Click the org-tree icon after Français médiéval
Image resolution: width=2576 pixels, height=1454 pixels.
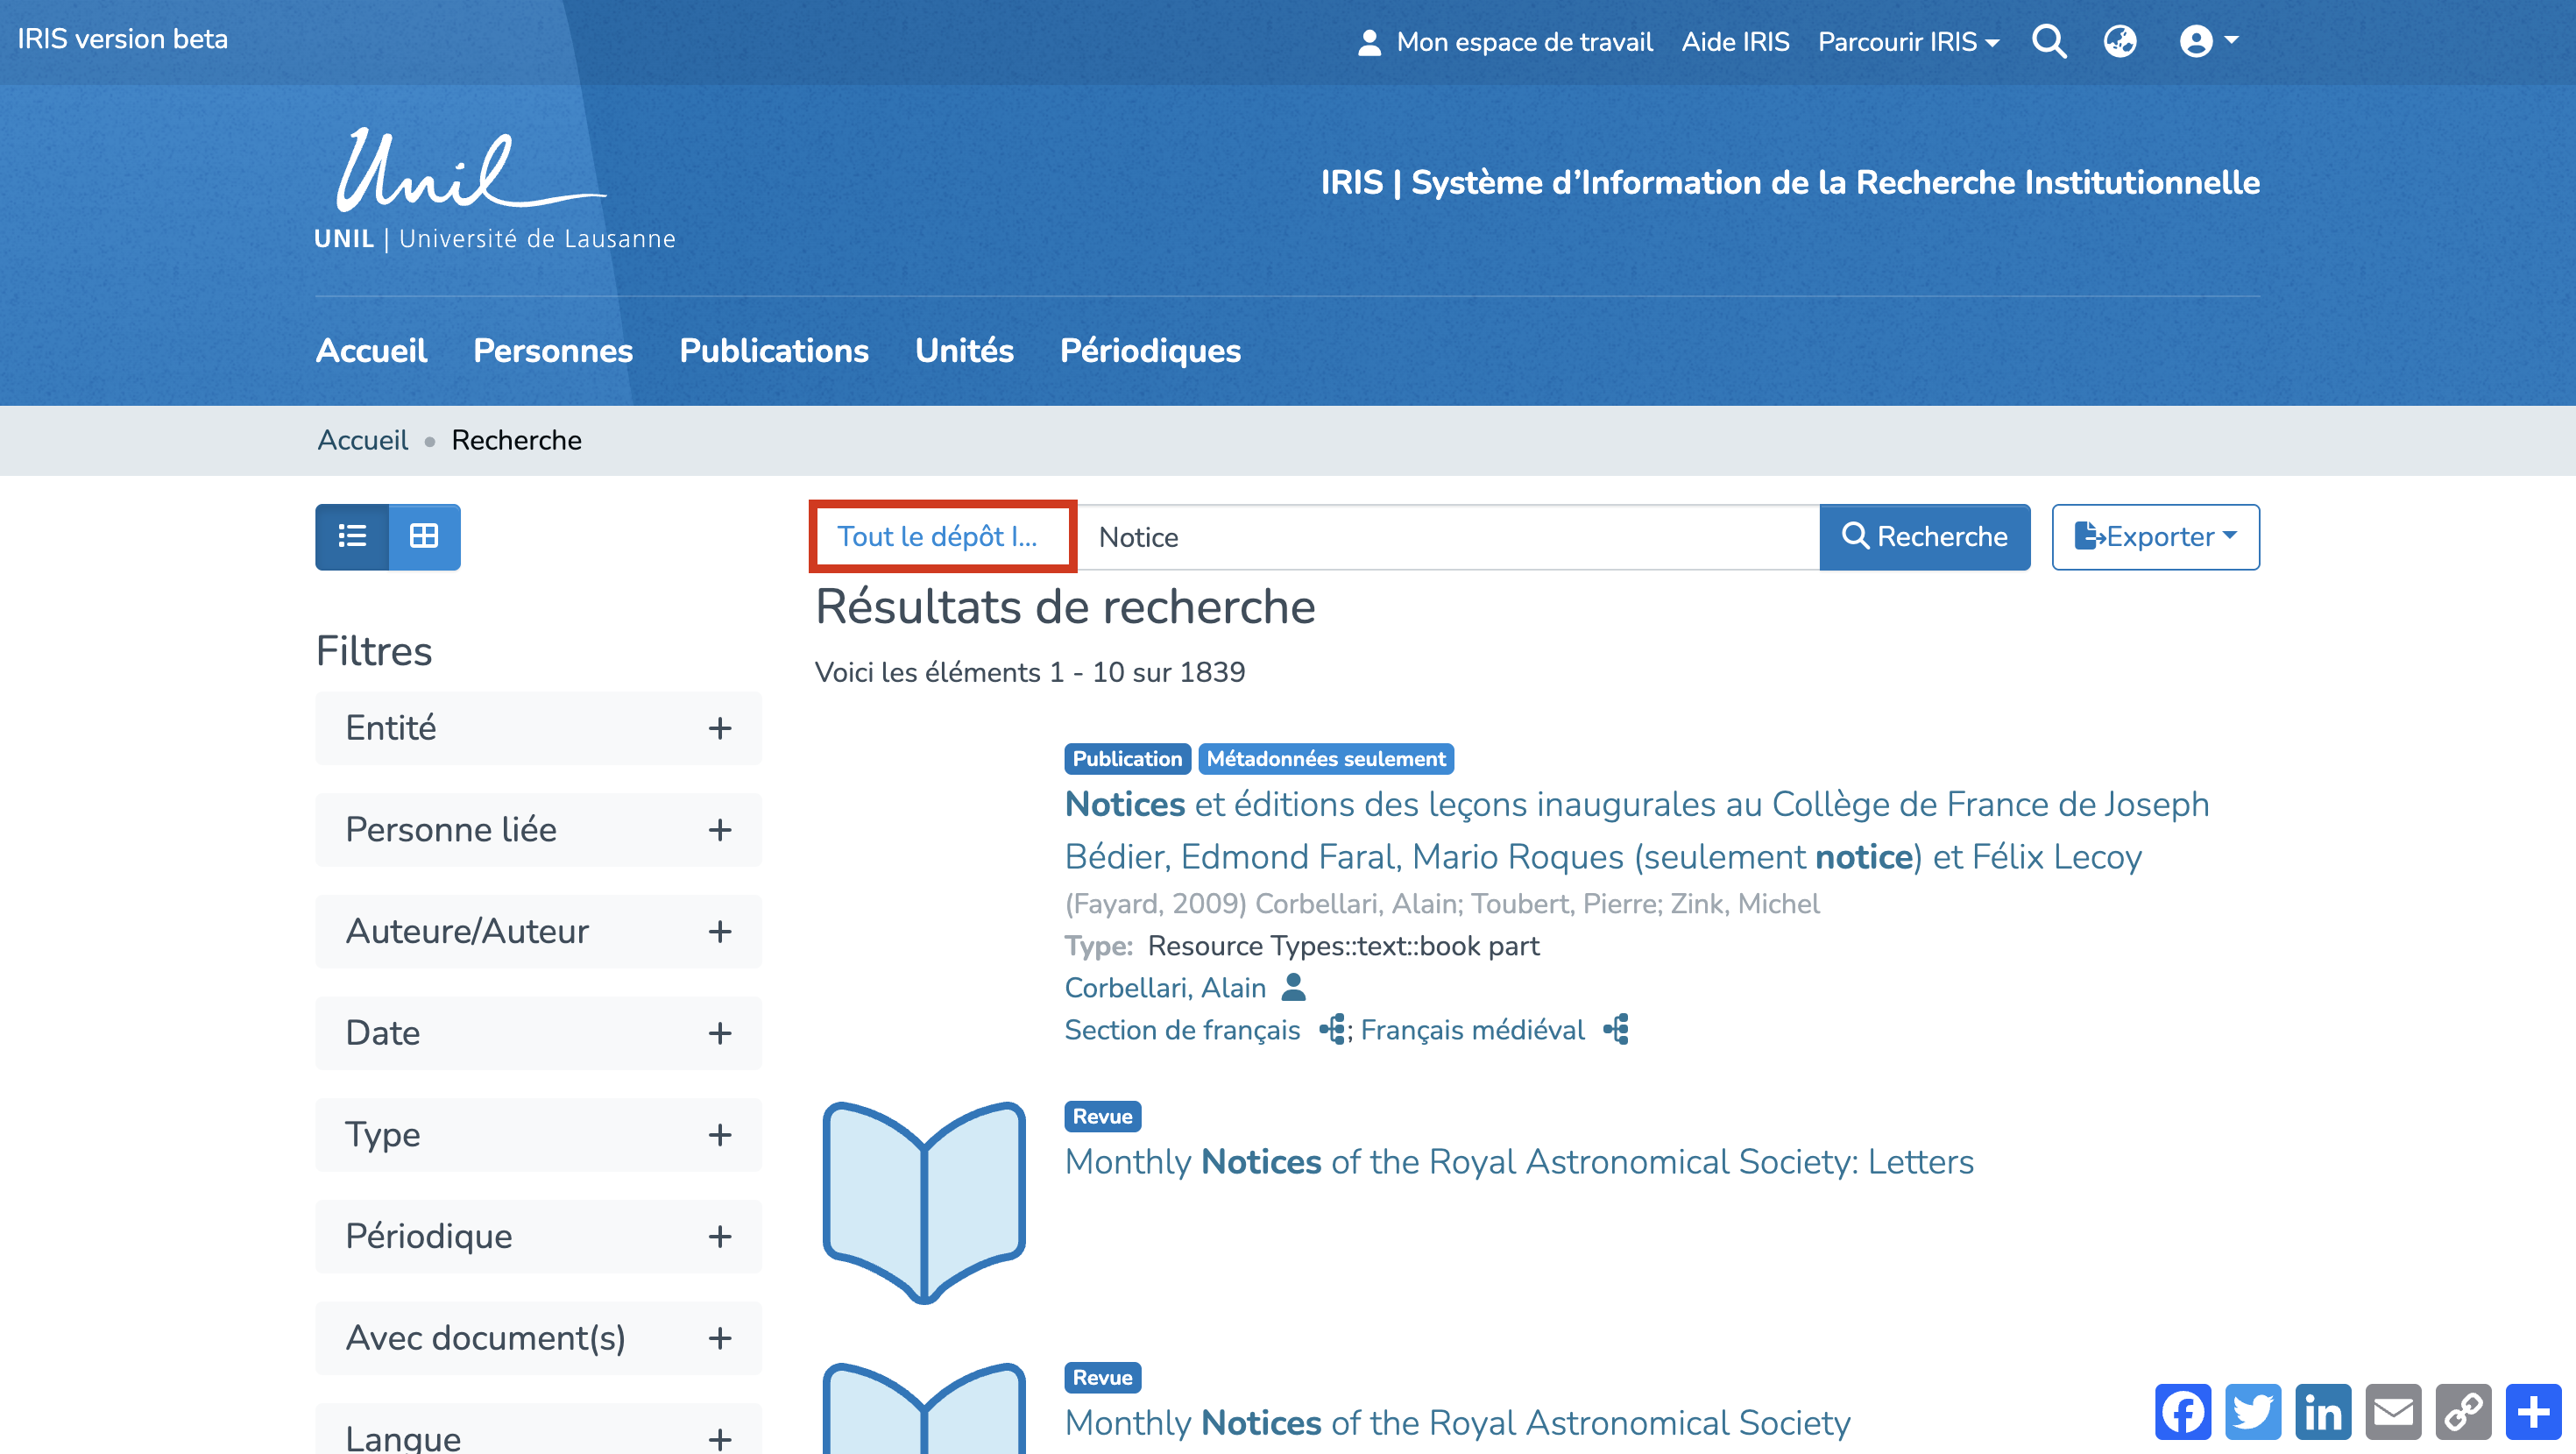[1616, 1029]
